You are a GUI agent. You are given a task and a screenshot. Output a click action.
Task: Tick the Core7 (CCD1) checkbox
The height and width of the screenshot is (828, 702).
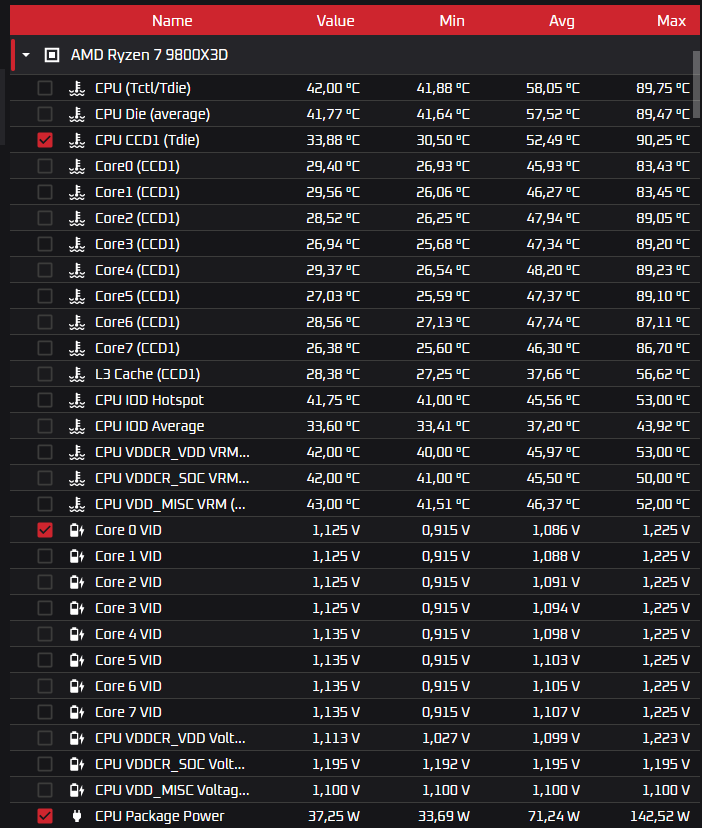(x=45, y=348)
